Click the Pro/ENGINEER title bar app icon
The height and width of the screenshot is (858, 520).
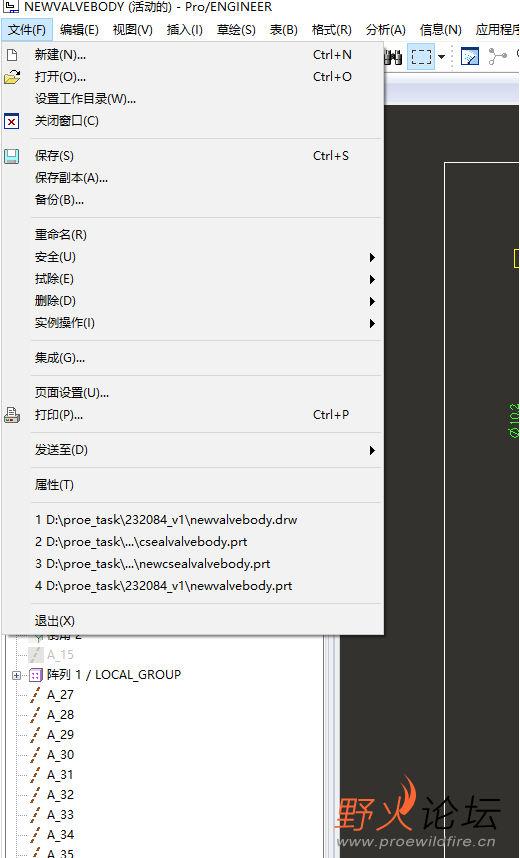click(10, 7)
